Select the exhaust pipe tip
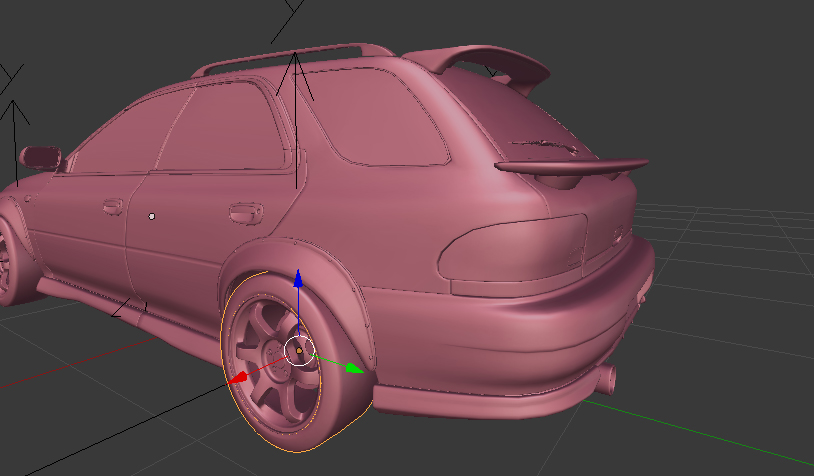Image resolution: width=814 pixels, height=476 pixels. (604, 378)
